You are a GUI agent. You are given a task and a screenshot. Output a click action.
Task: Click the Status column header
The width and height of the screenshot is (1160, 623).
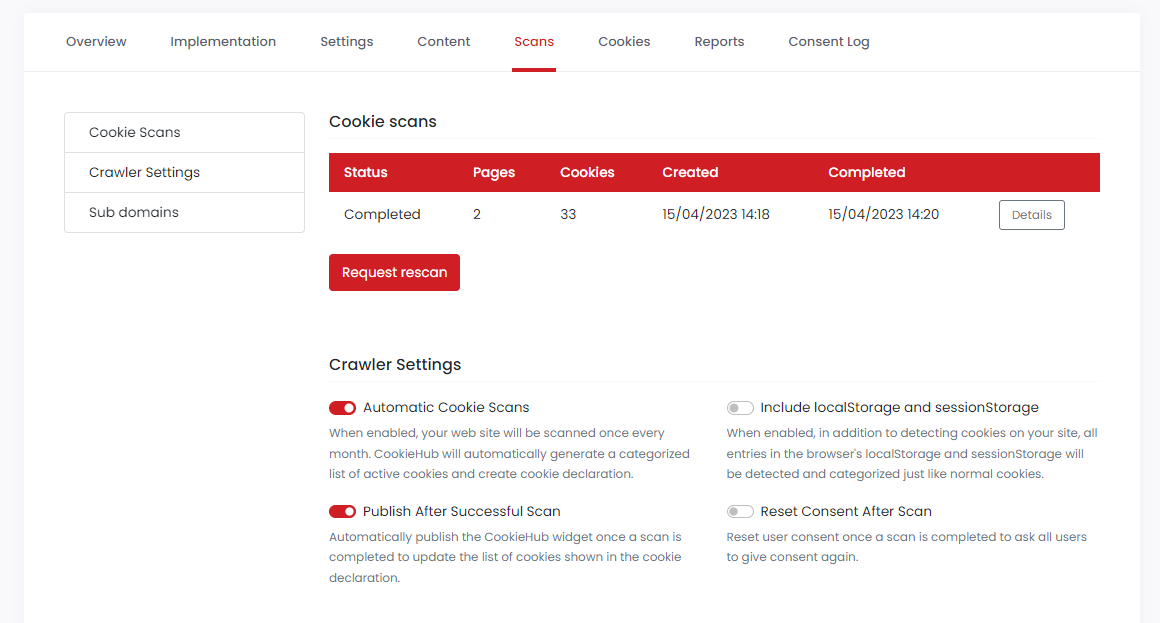coord(365,172)
